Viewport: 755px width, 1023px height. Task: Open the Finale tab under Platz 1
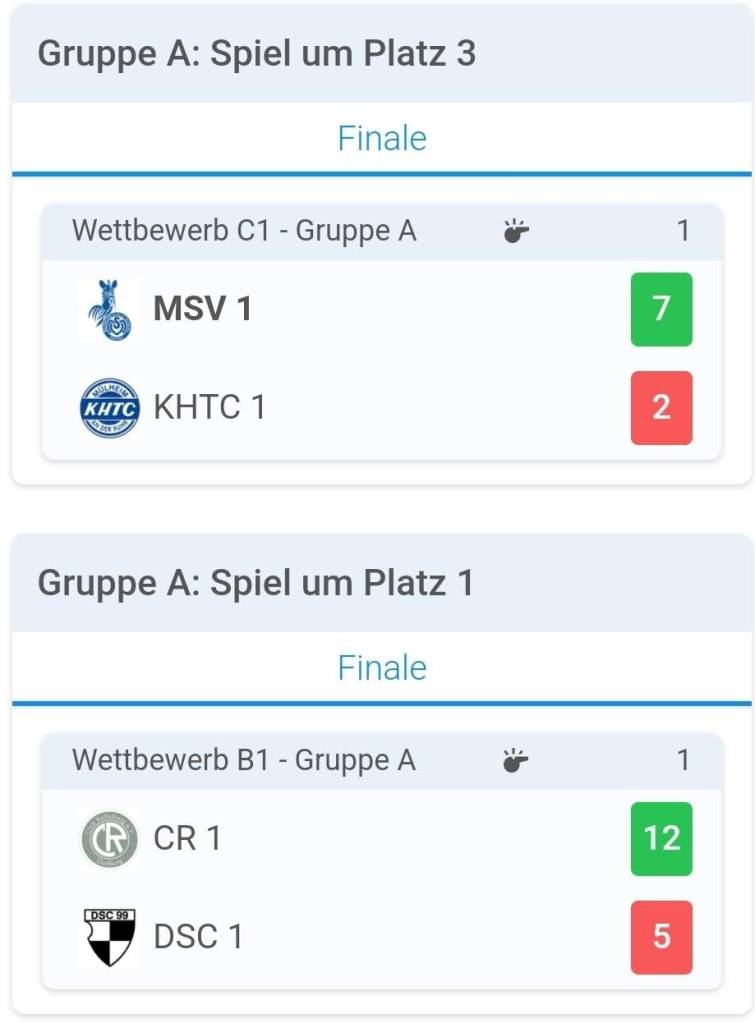click(382, 667)
